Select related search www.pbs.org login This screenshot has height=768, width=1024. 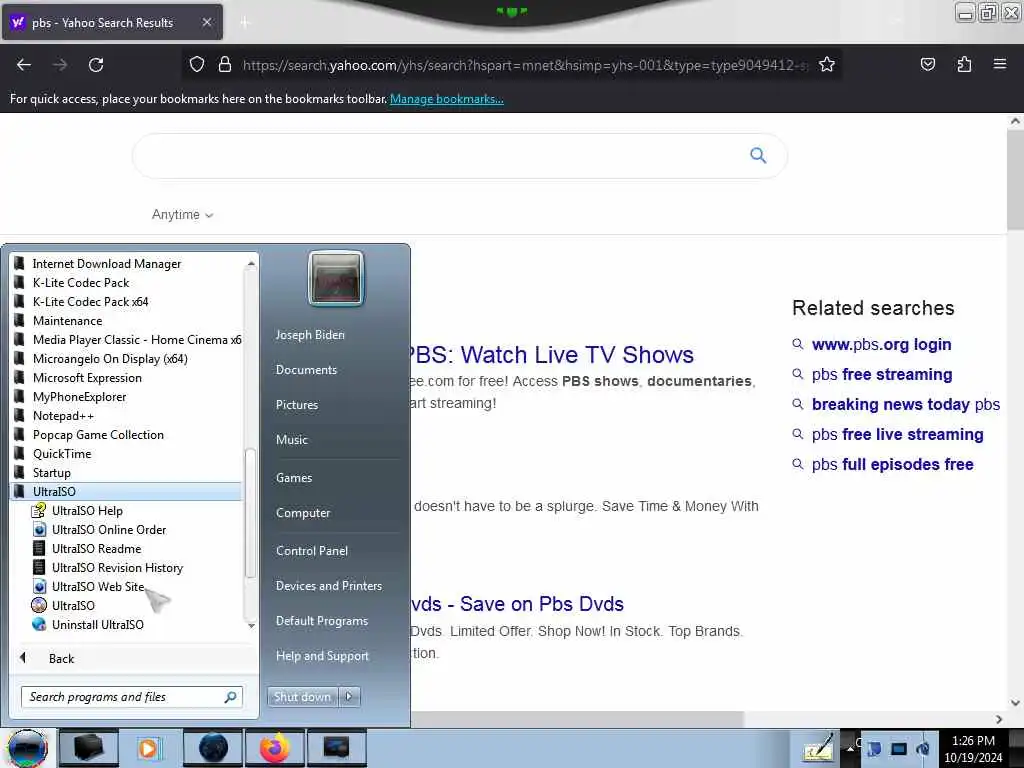pyautogui.click(x=881, y=344)
